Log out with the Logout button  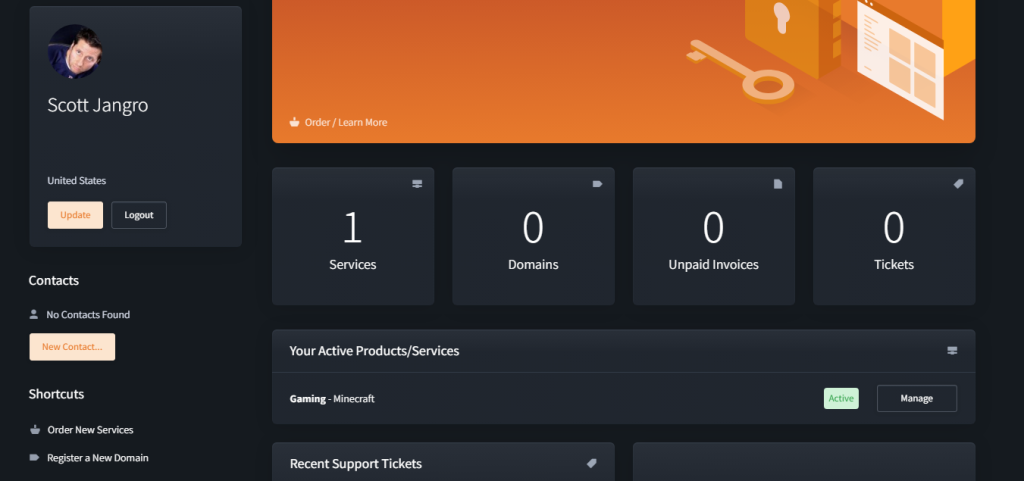139,215
